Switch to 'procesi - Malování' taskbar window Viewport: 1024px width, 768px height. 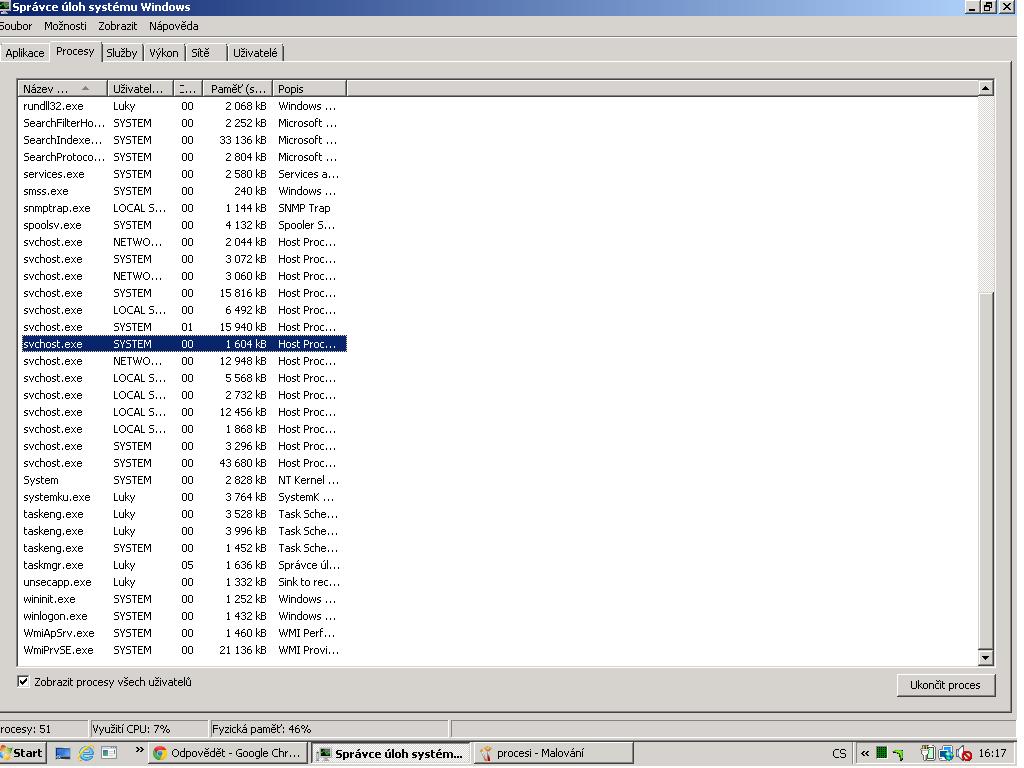[x=552, y=753]
